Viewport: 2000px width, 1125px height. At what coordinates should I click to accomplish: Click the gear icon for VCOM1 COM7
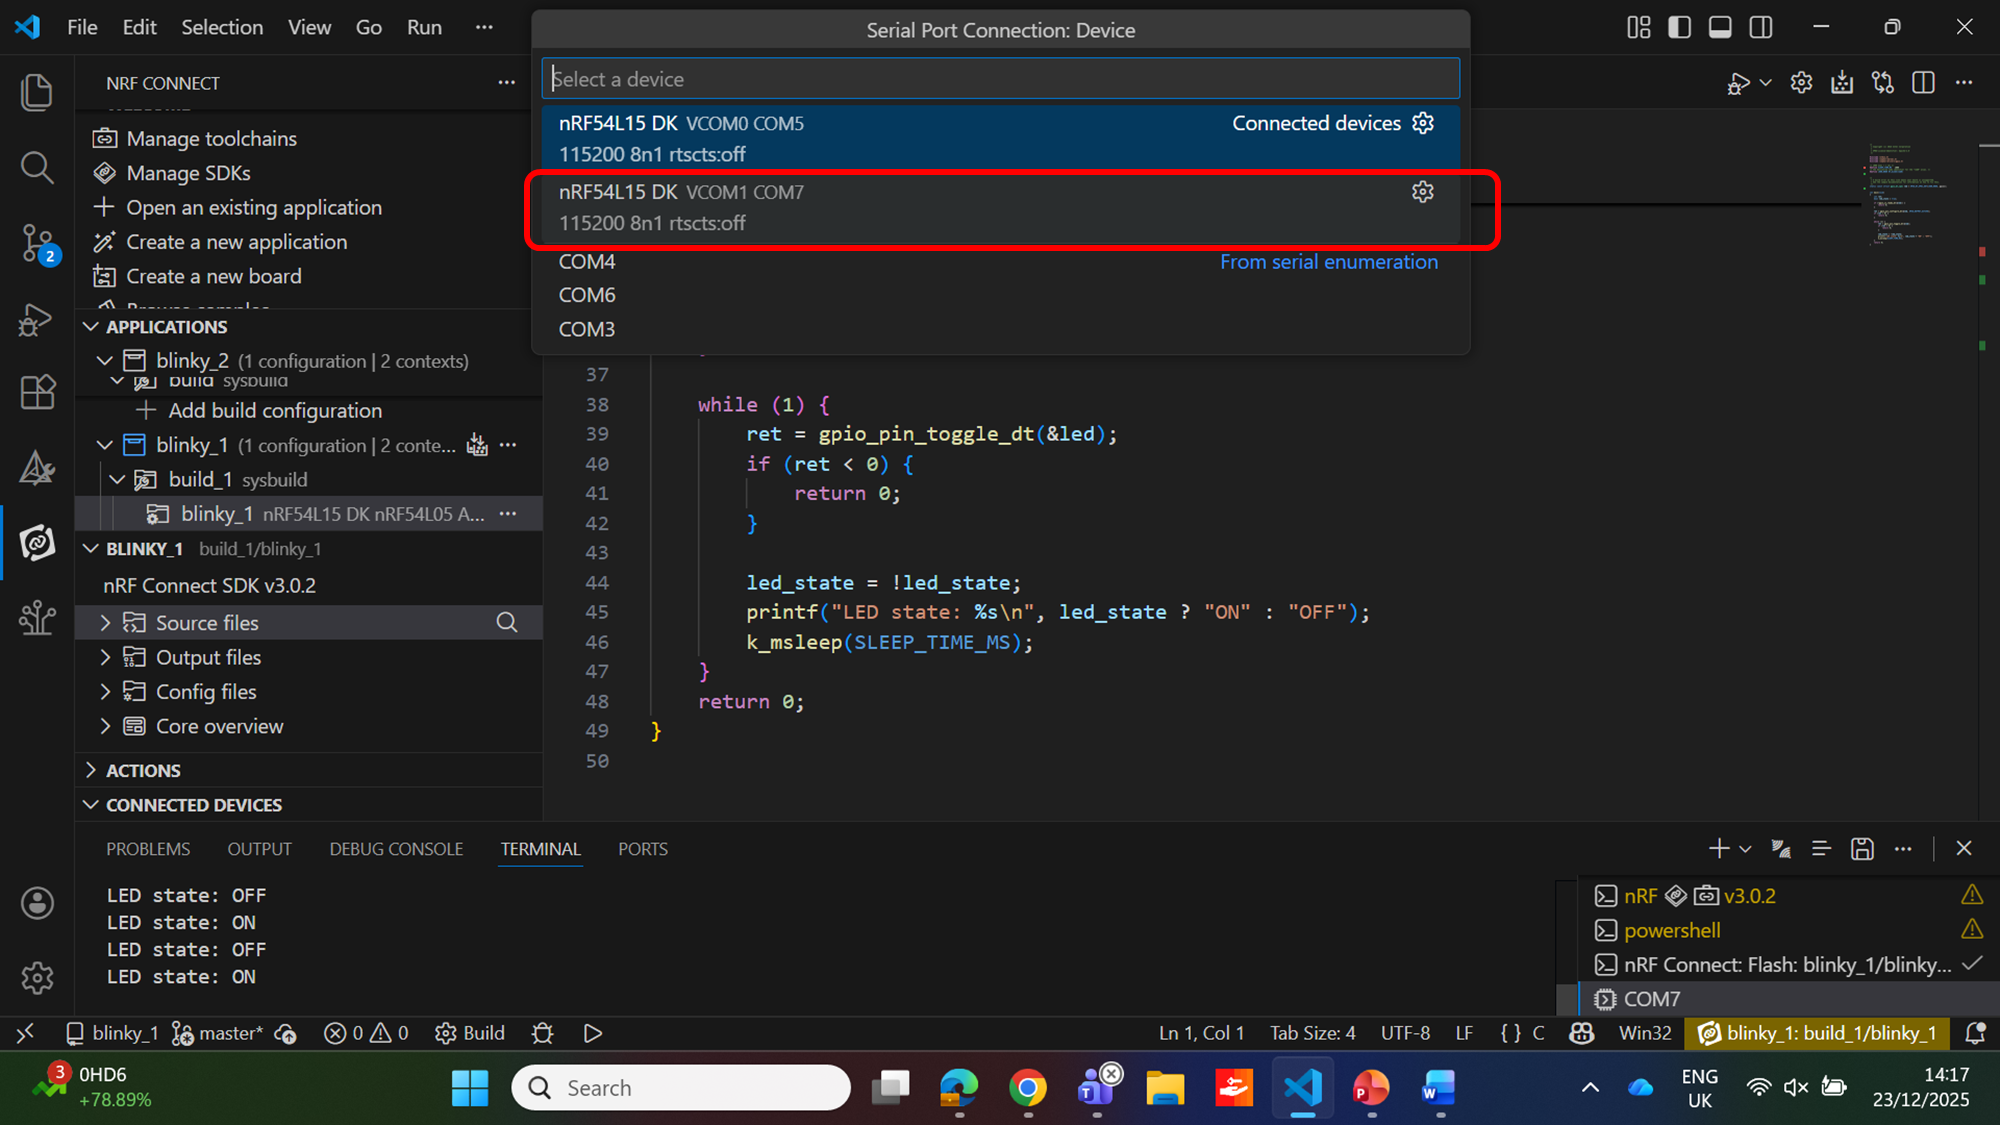[1422, 192]
